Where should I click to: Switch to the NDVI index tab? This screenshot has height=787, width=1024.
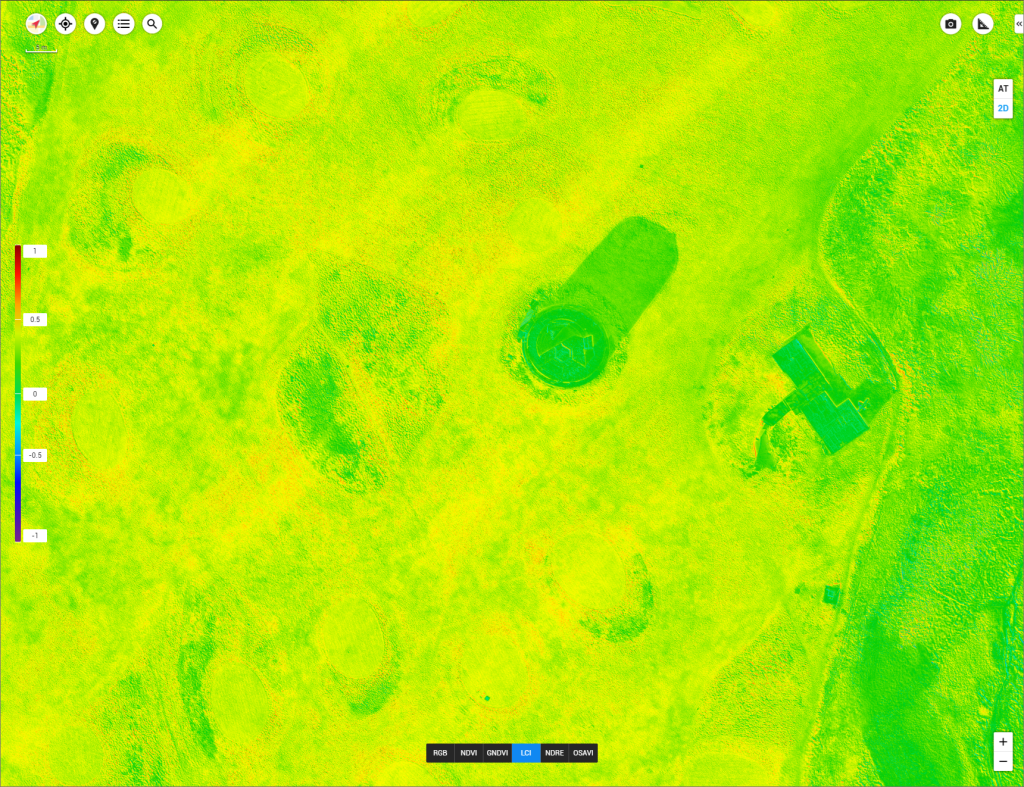point(468,753)
